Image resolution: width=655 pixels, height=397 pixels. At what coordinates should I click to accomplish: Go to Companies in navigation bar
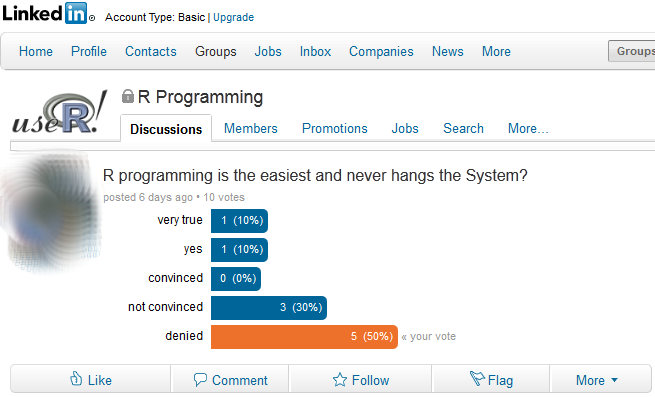click(x=381, y=51)
